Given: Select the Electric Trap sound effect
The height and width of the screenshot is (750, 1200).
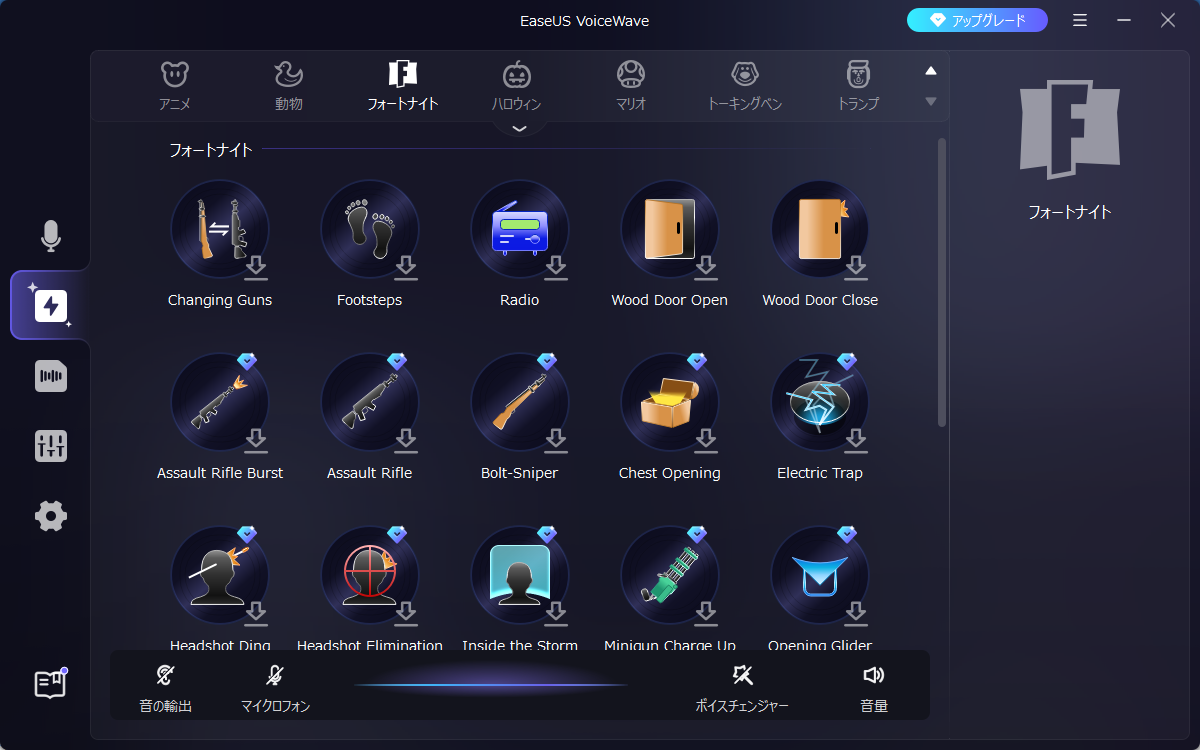Looking at the screenshot, I should [x=819, y=402].
